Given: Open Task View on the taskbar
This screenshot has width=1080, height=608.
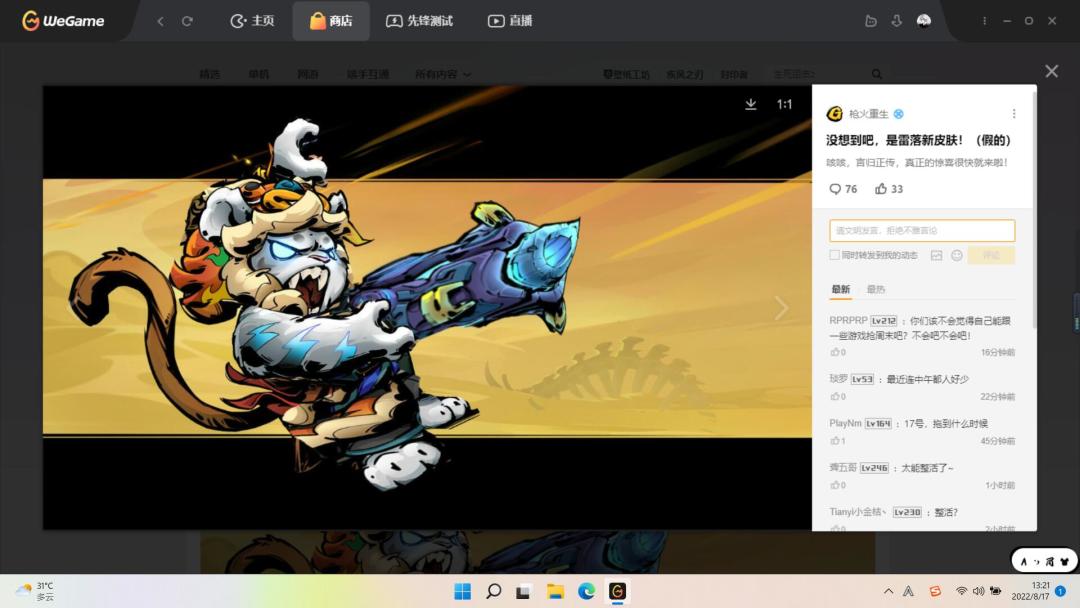Looking at the screenshot, I should point(523,591).
